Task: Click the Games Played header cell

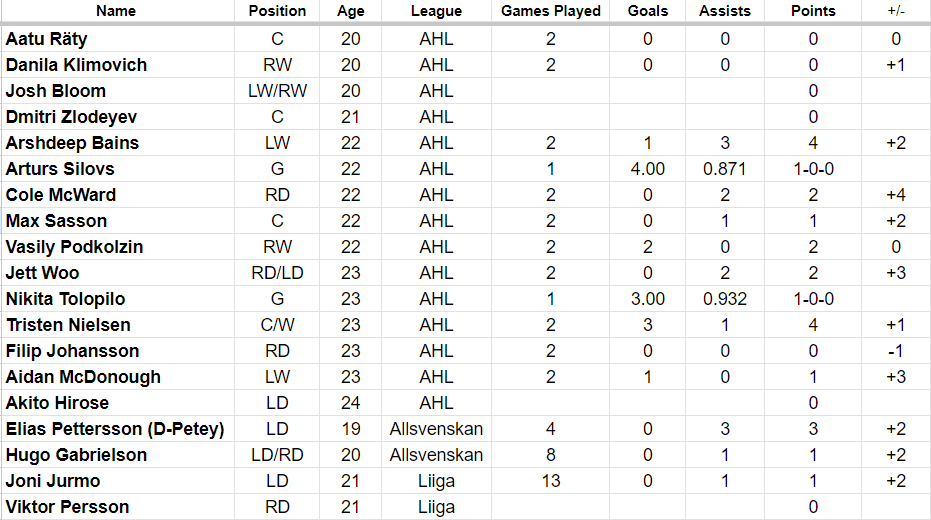Action: [x=551, y=11]
